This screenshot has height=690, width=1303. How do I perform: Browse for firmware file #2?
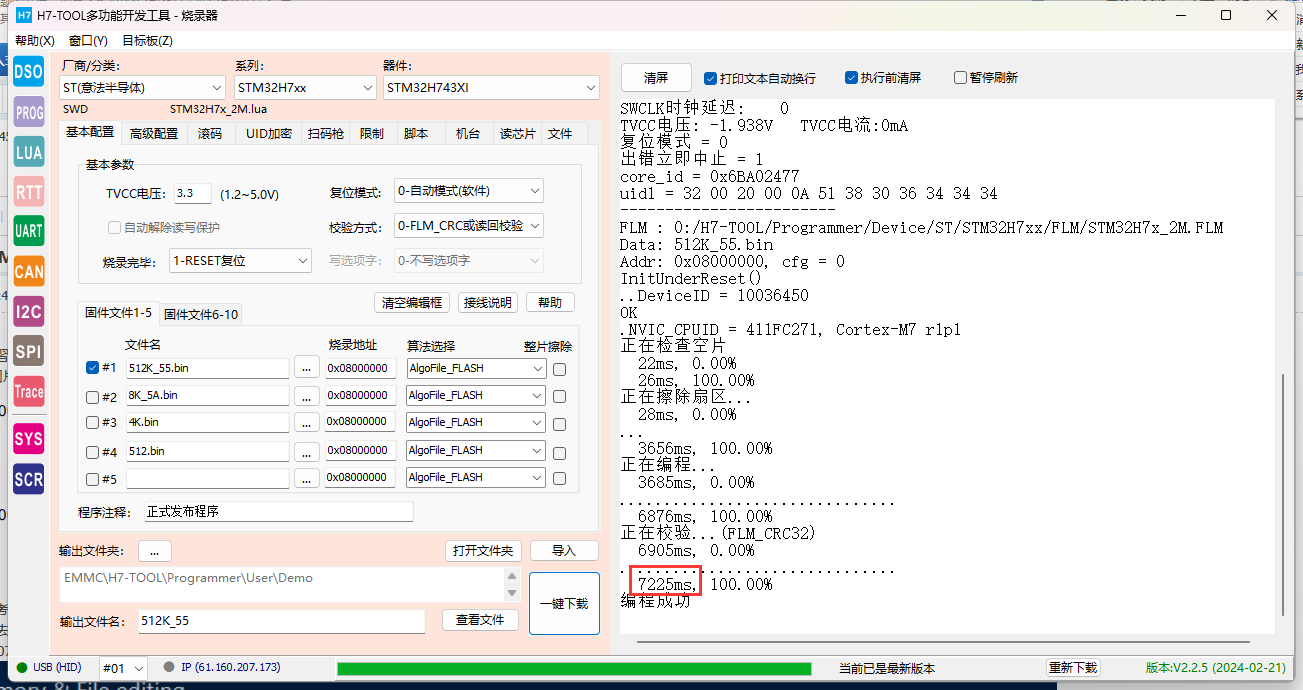point(307,395)
